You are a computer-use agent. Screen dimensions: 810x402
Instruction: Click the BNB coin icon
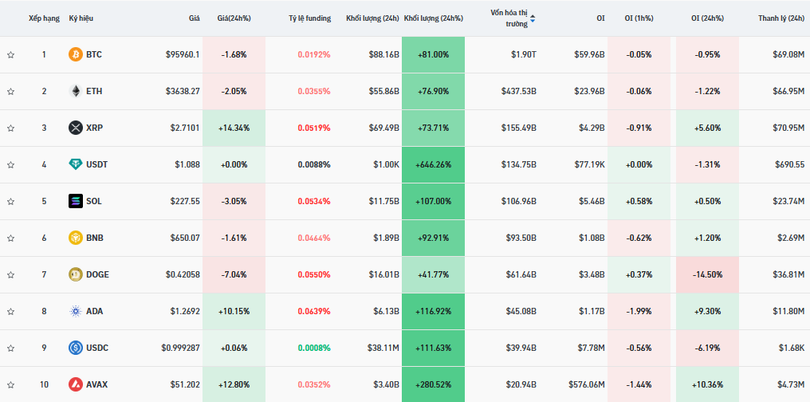click(x=75, y=238)
